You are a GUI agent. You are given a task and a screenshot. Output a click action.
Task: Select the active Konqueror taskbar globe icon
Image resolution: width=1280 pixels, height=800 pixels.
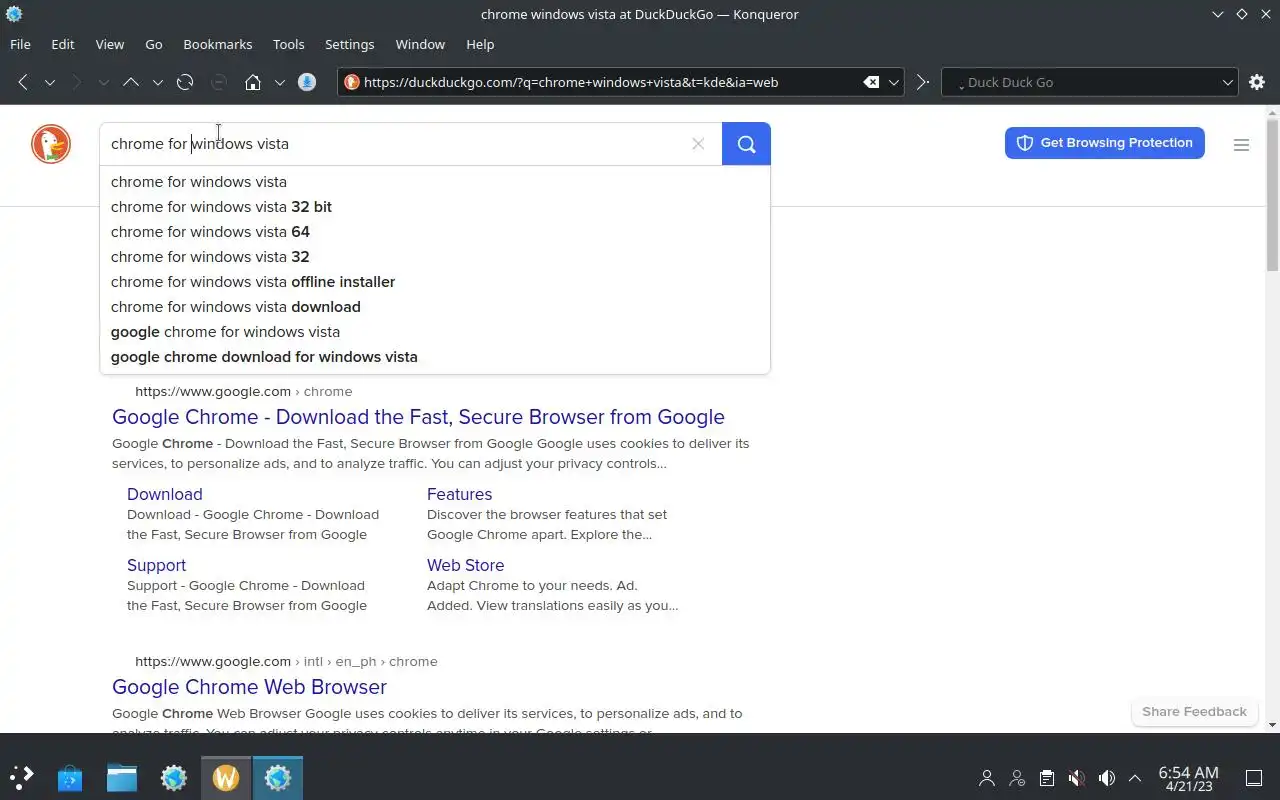coord(278,777)
